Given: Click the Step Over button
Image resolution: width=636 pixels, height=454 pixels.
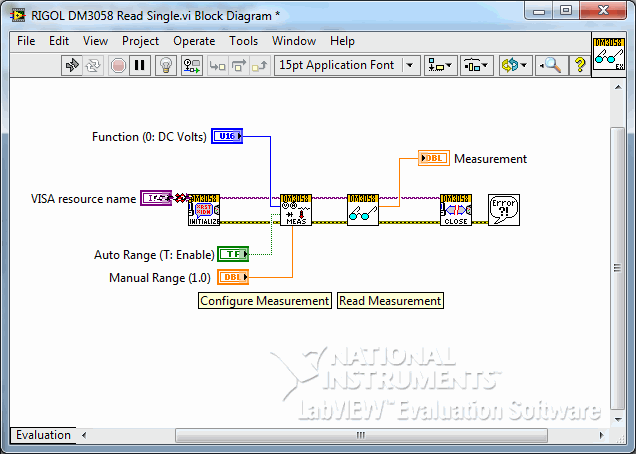Looking at the screenshot, I should (238, 65).
